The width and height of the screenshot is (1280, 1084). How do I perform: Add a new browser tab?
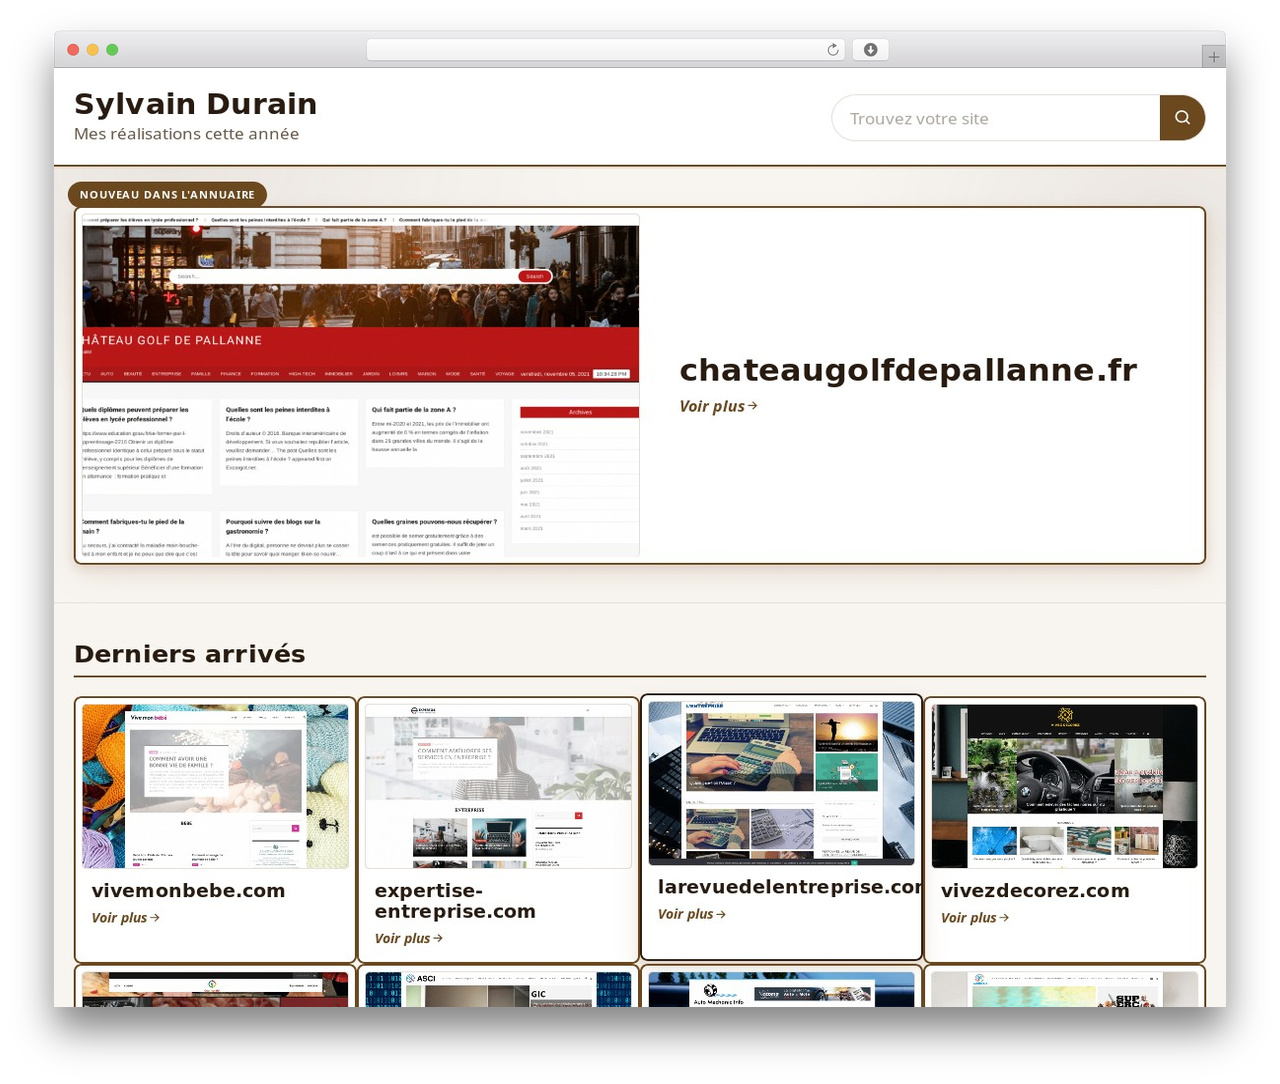pyautogui.click(x=1213, y=57)
